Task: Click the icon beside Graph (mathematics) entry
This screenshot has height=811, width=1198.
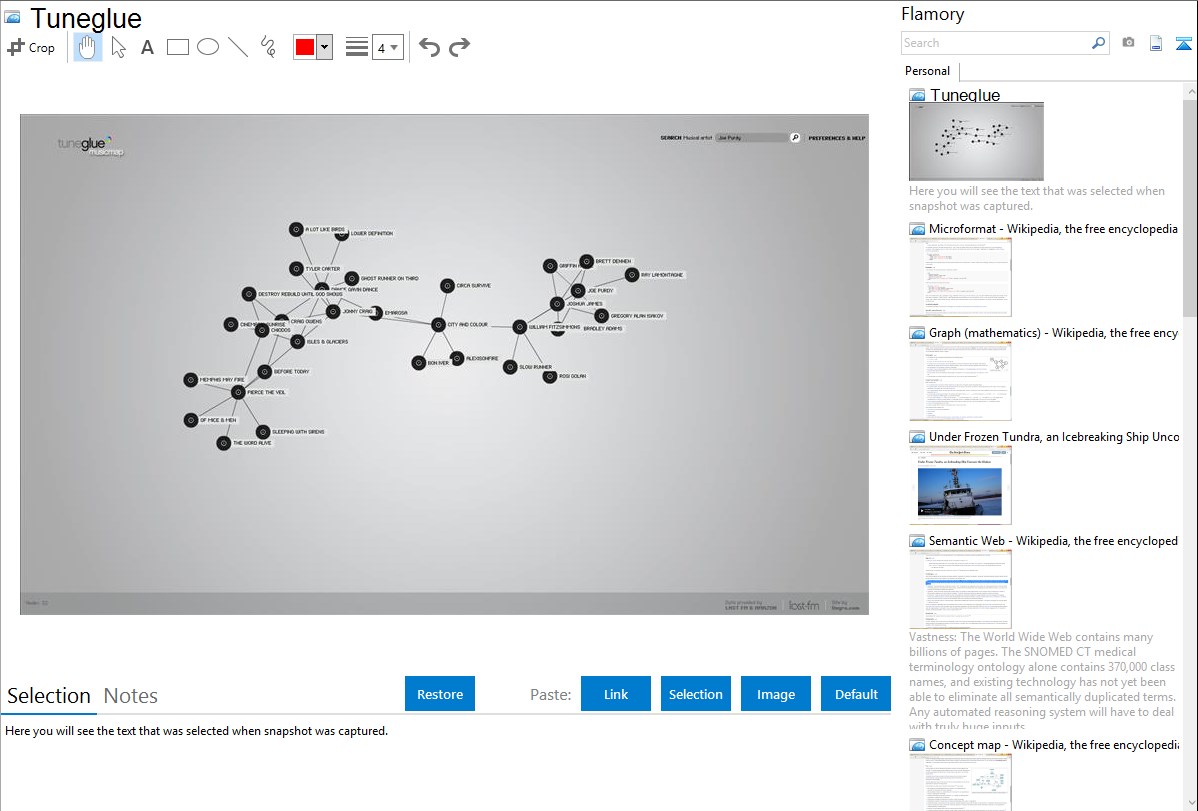Action: [x=917, y=333]
